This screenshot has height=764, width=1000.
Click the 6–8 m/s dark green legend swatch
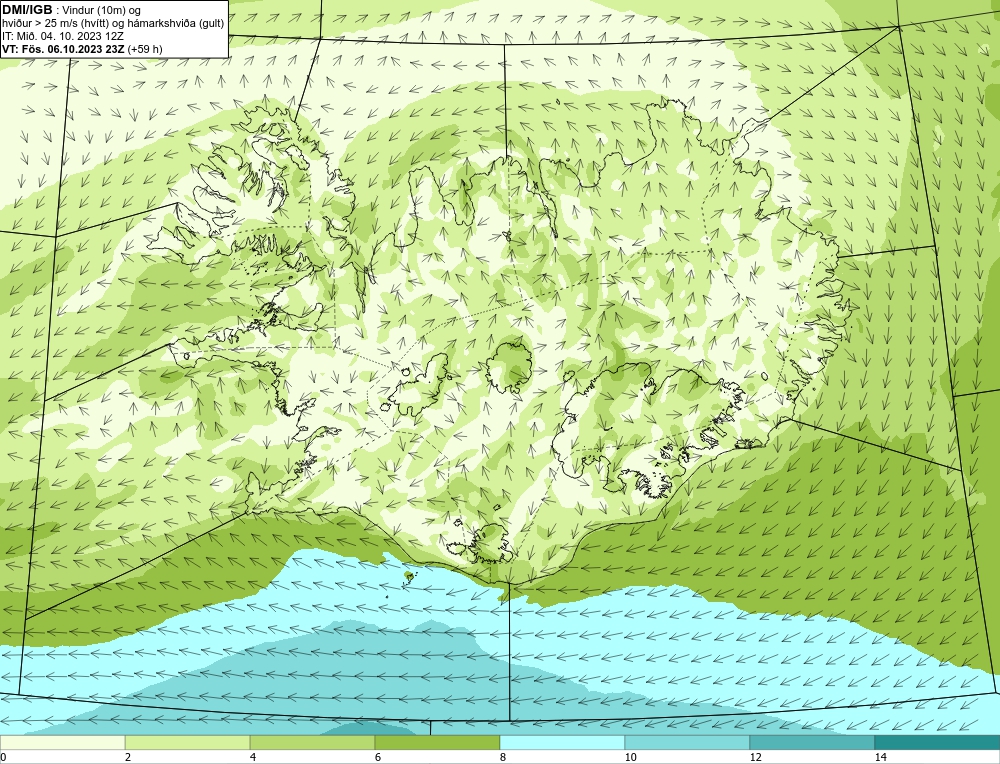coord(438,742)
